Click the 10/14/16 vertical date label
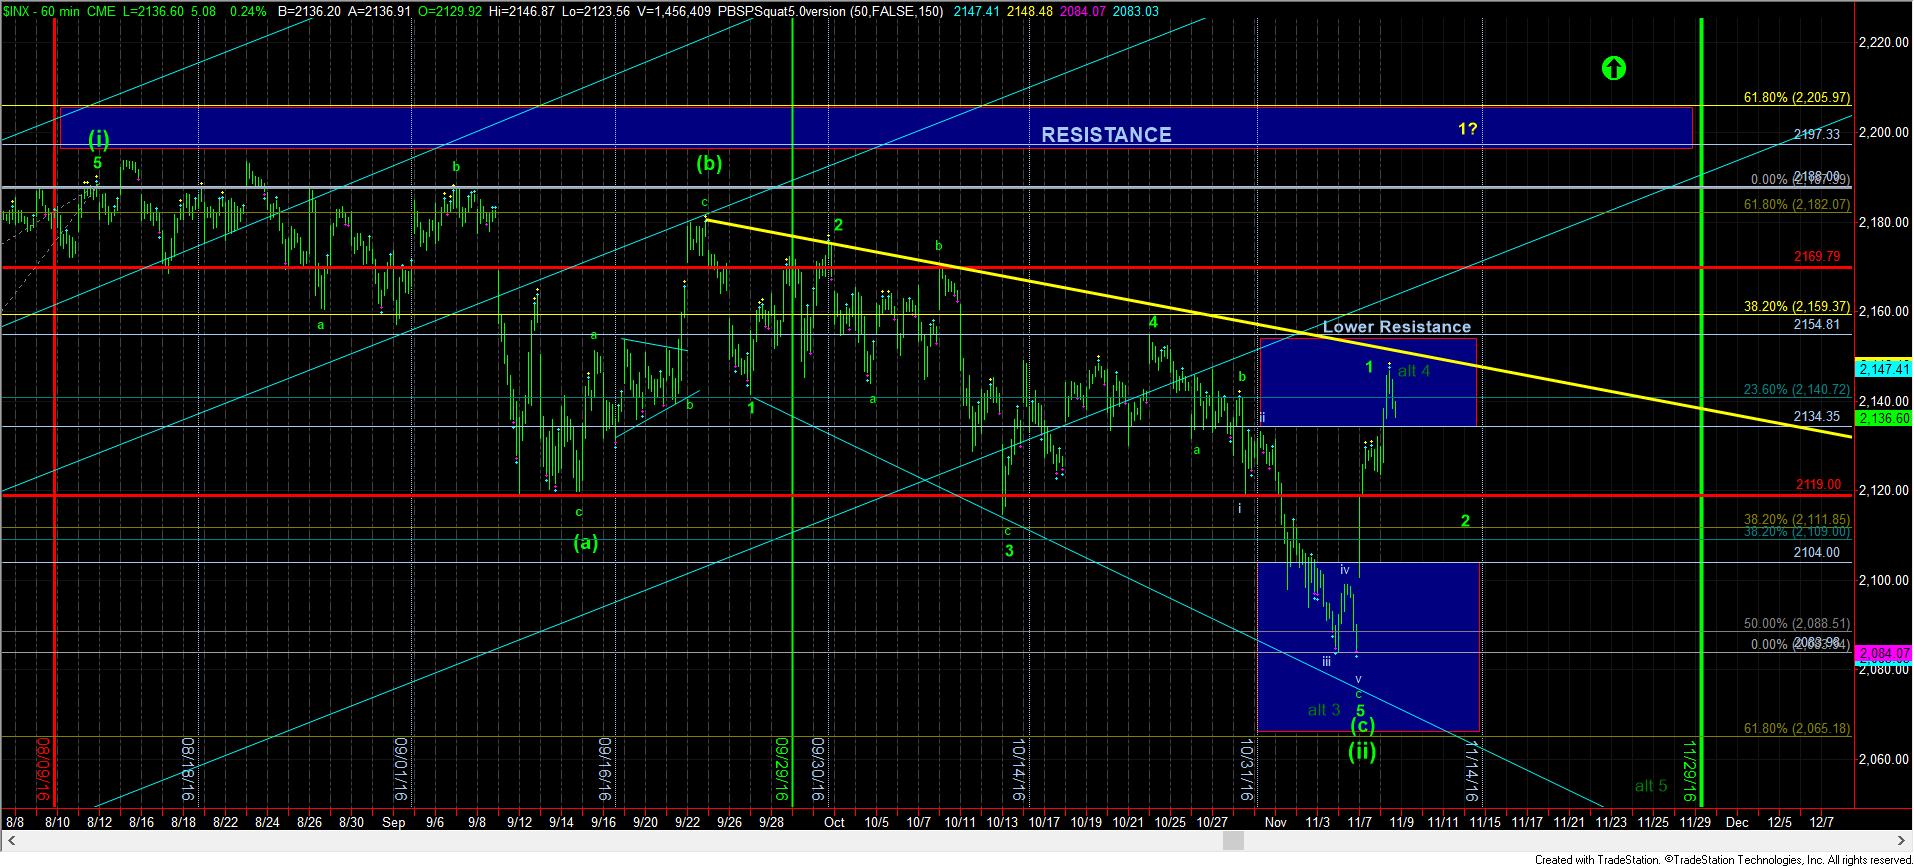1914x866 pixels. pos(1018,771)
